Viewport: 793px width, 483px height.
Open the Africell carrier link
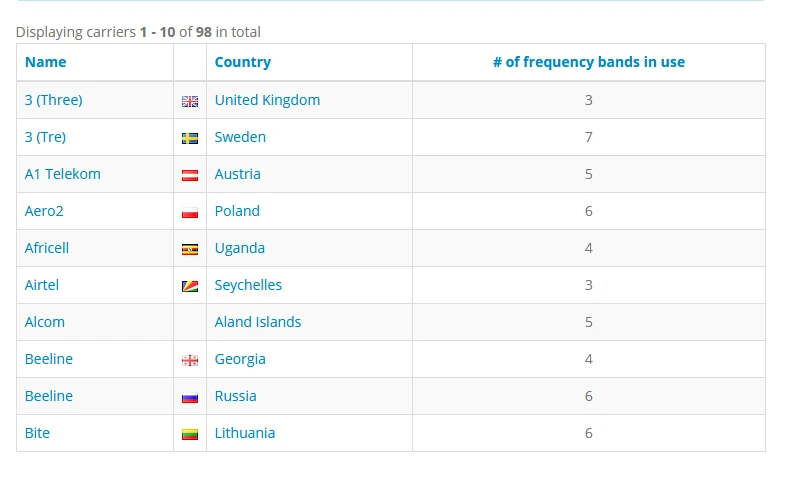coord(47,248)
